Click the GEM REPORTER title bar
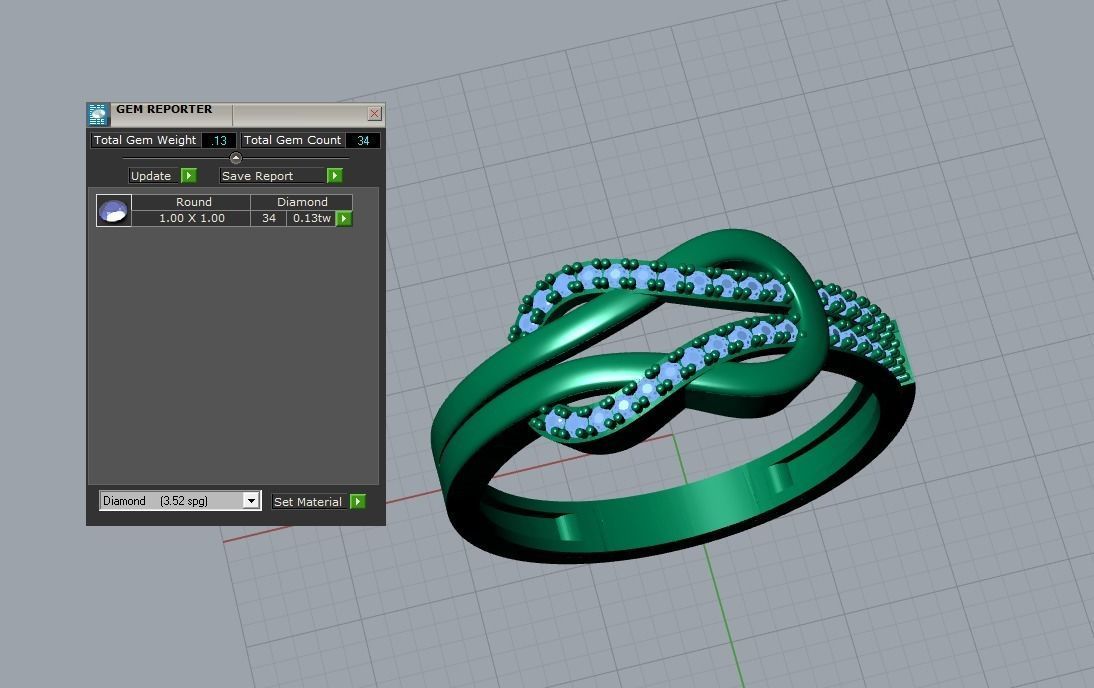The height and width of the screenshot is (688, 1094). [236, 114]
